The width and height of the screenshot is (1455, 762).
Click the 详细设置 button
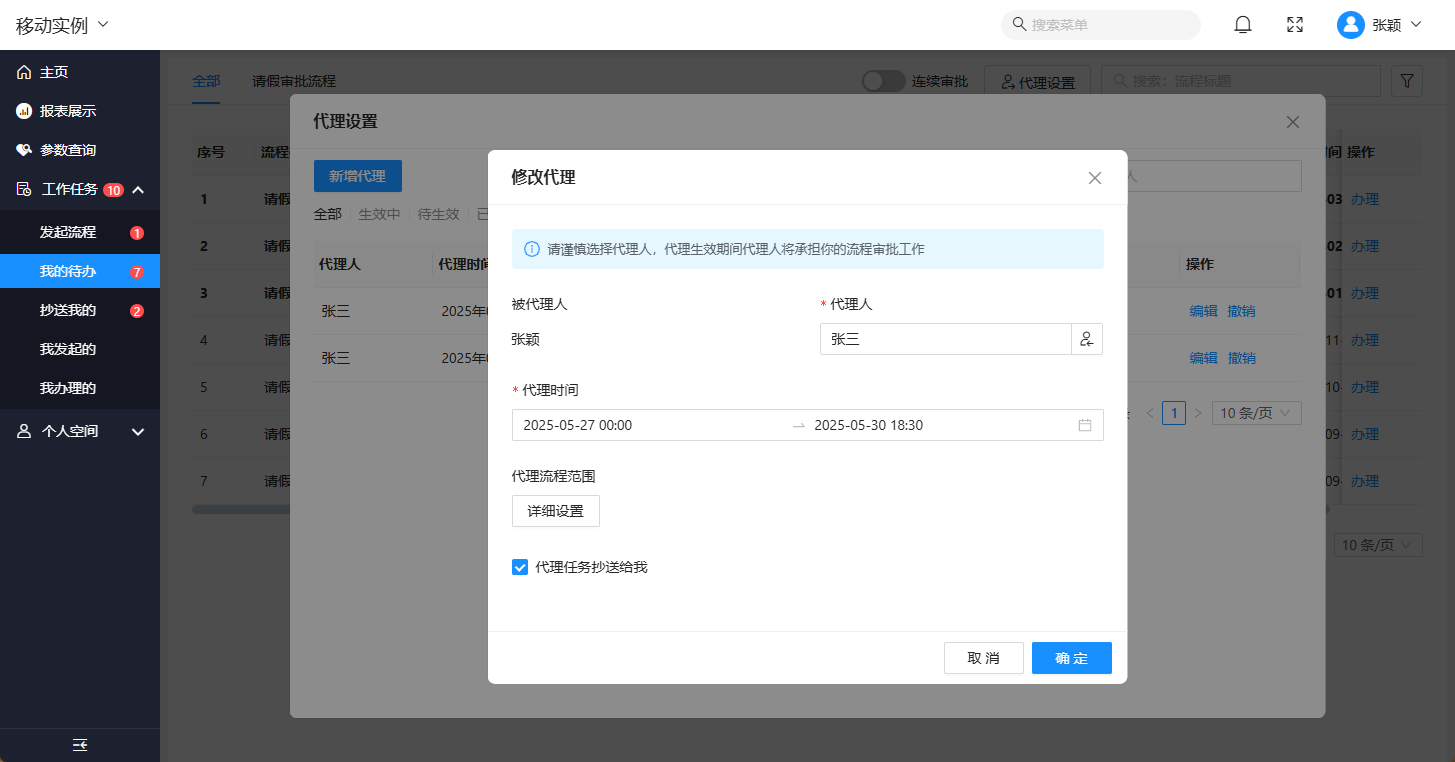point(555,511)
